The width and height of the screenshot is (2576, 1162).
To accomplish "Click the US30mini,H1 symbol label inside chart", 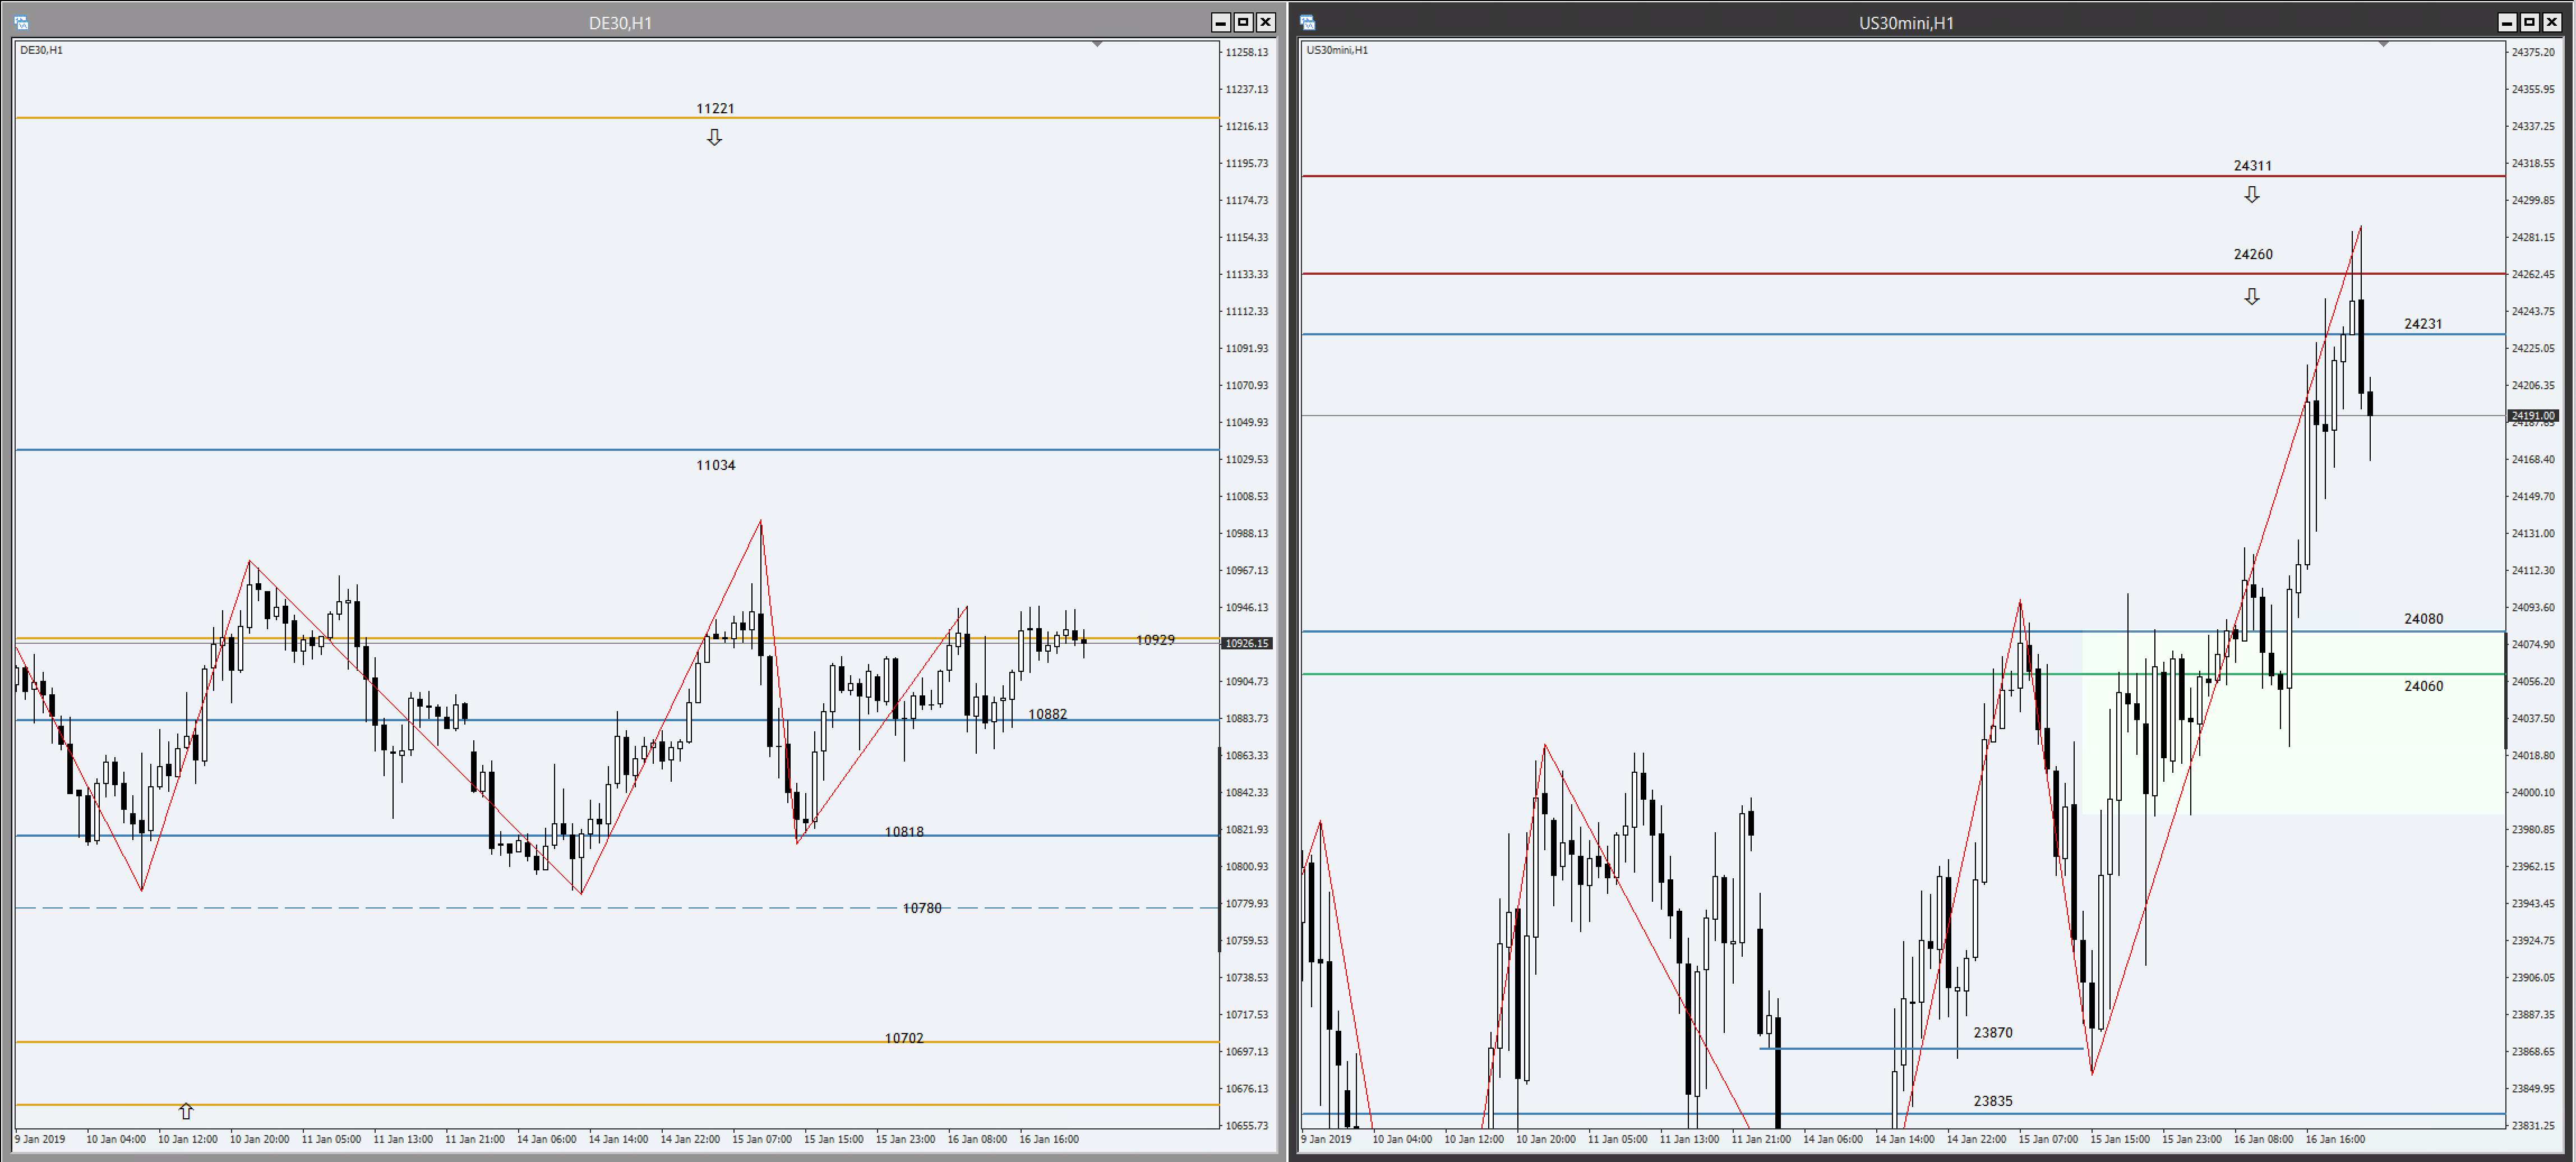I will click(x=1337, y=50).
